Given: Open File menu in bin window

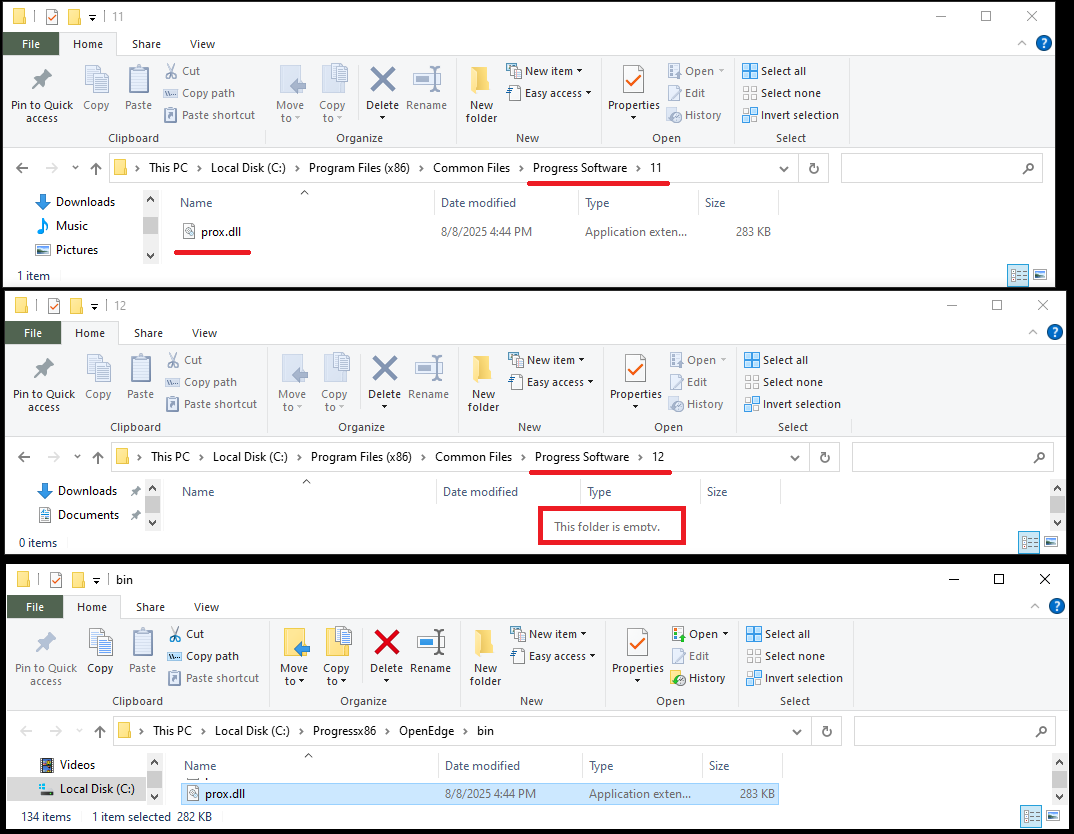Looking at the screenshot, I should point(35,607).
